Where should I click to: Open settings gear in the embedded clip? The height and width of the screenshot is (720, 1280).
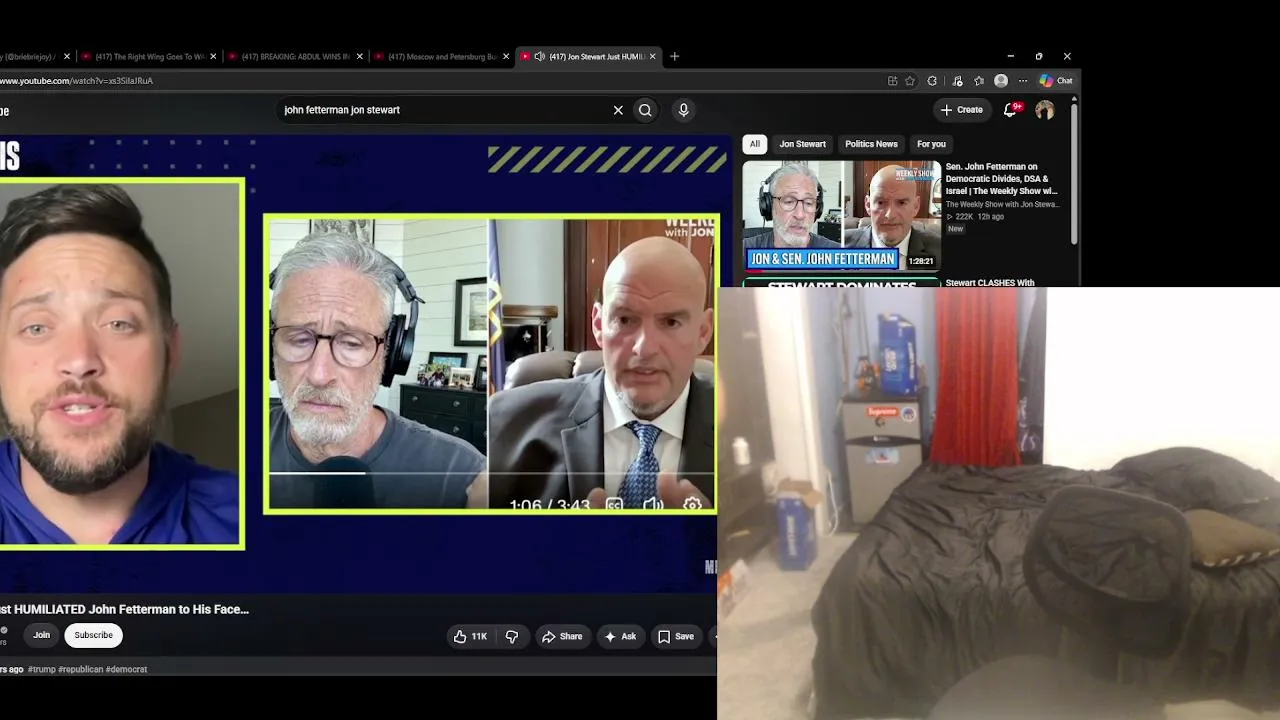click(692, 505)
